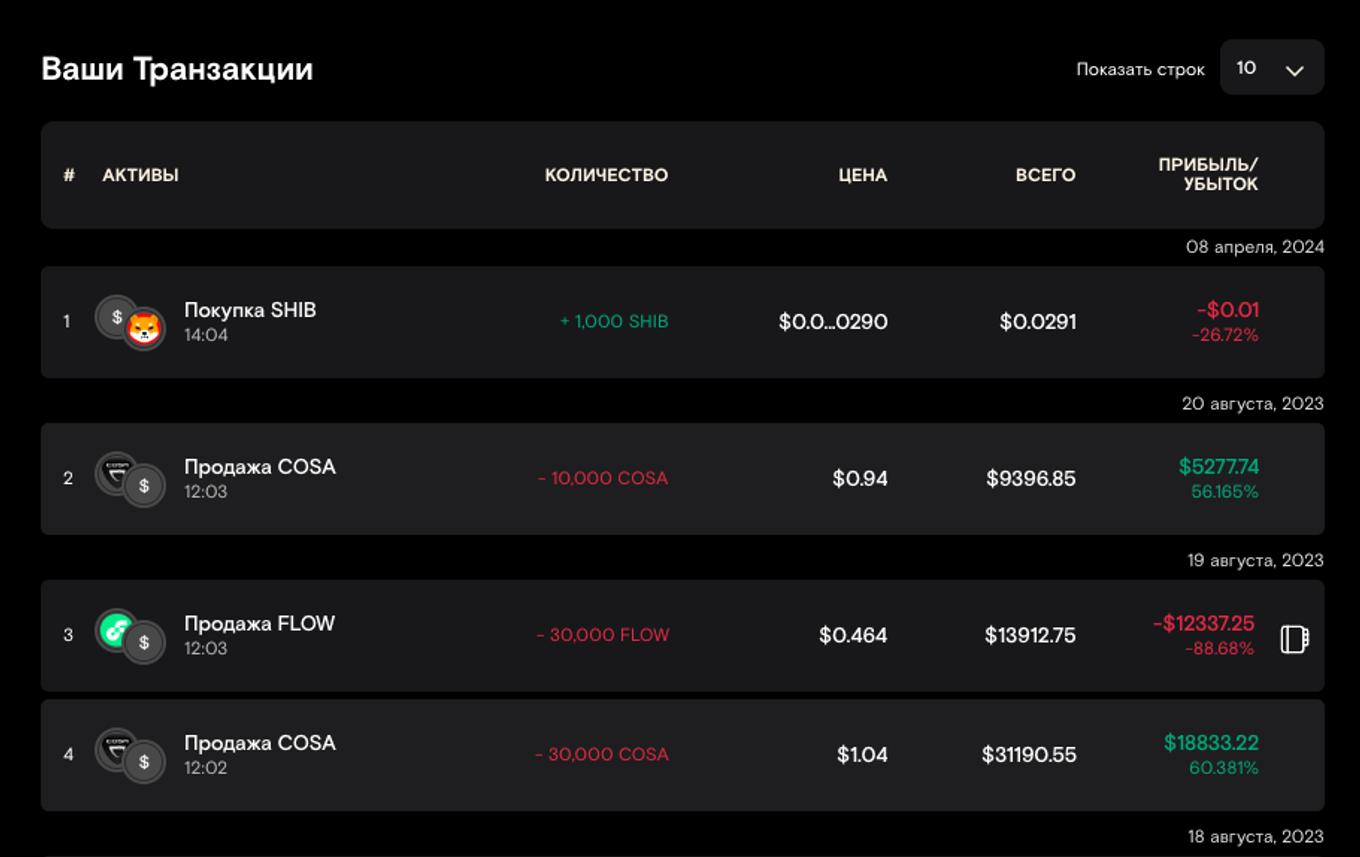The width and height of the screenshot is (1360, 857).
Task: Sort by the КОЛИЧЕСТВО column header
Action: pos(606,175)
